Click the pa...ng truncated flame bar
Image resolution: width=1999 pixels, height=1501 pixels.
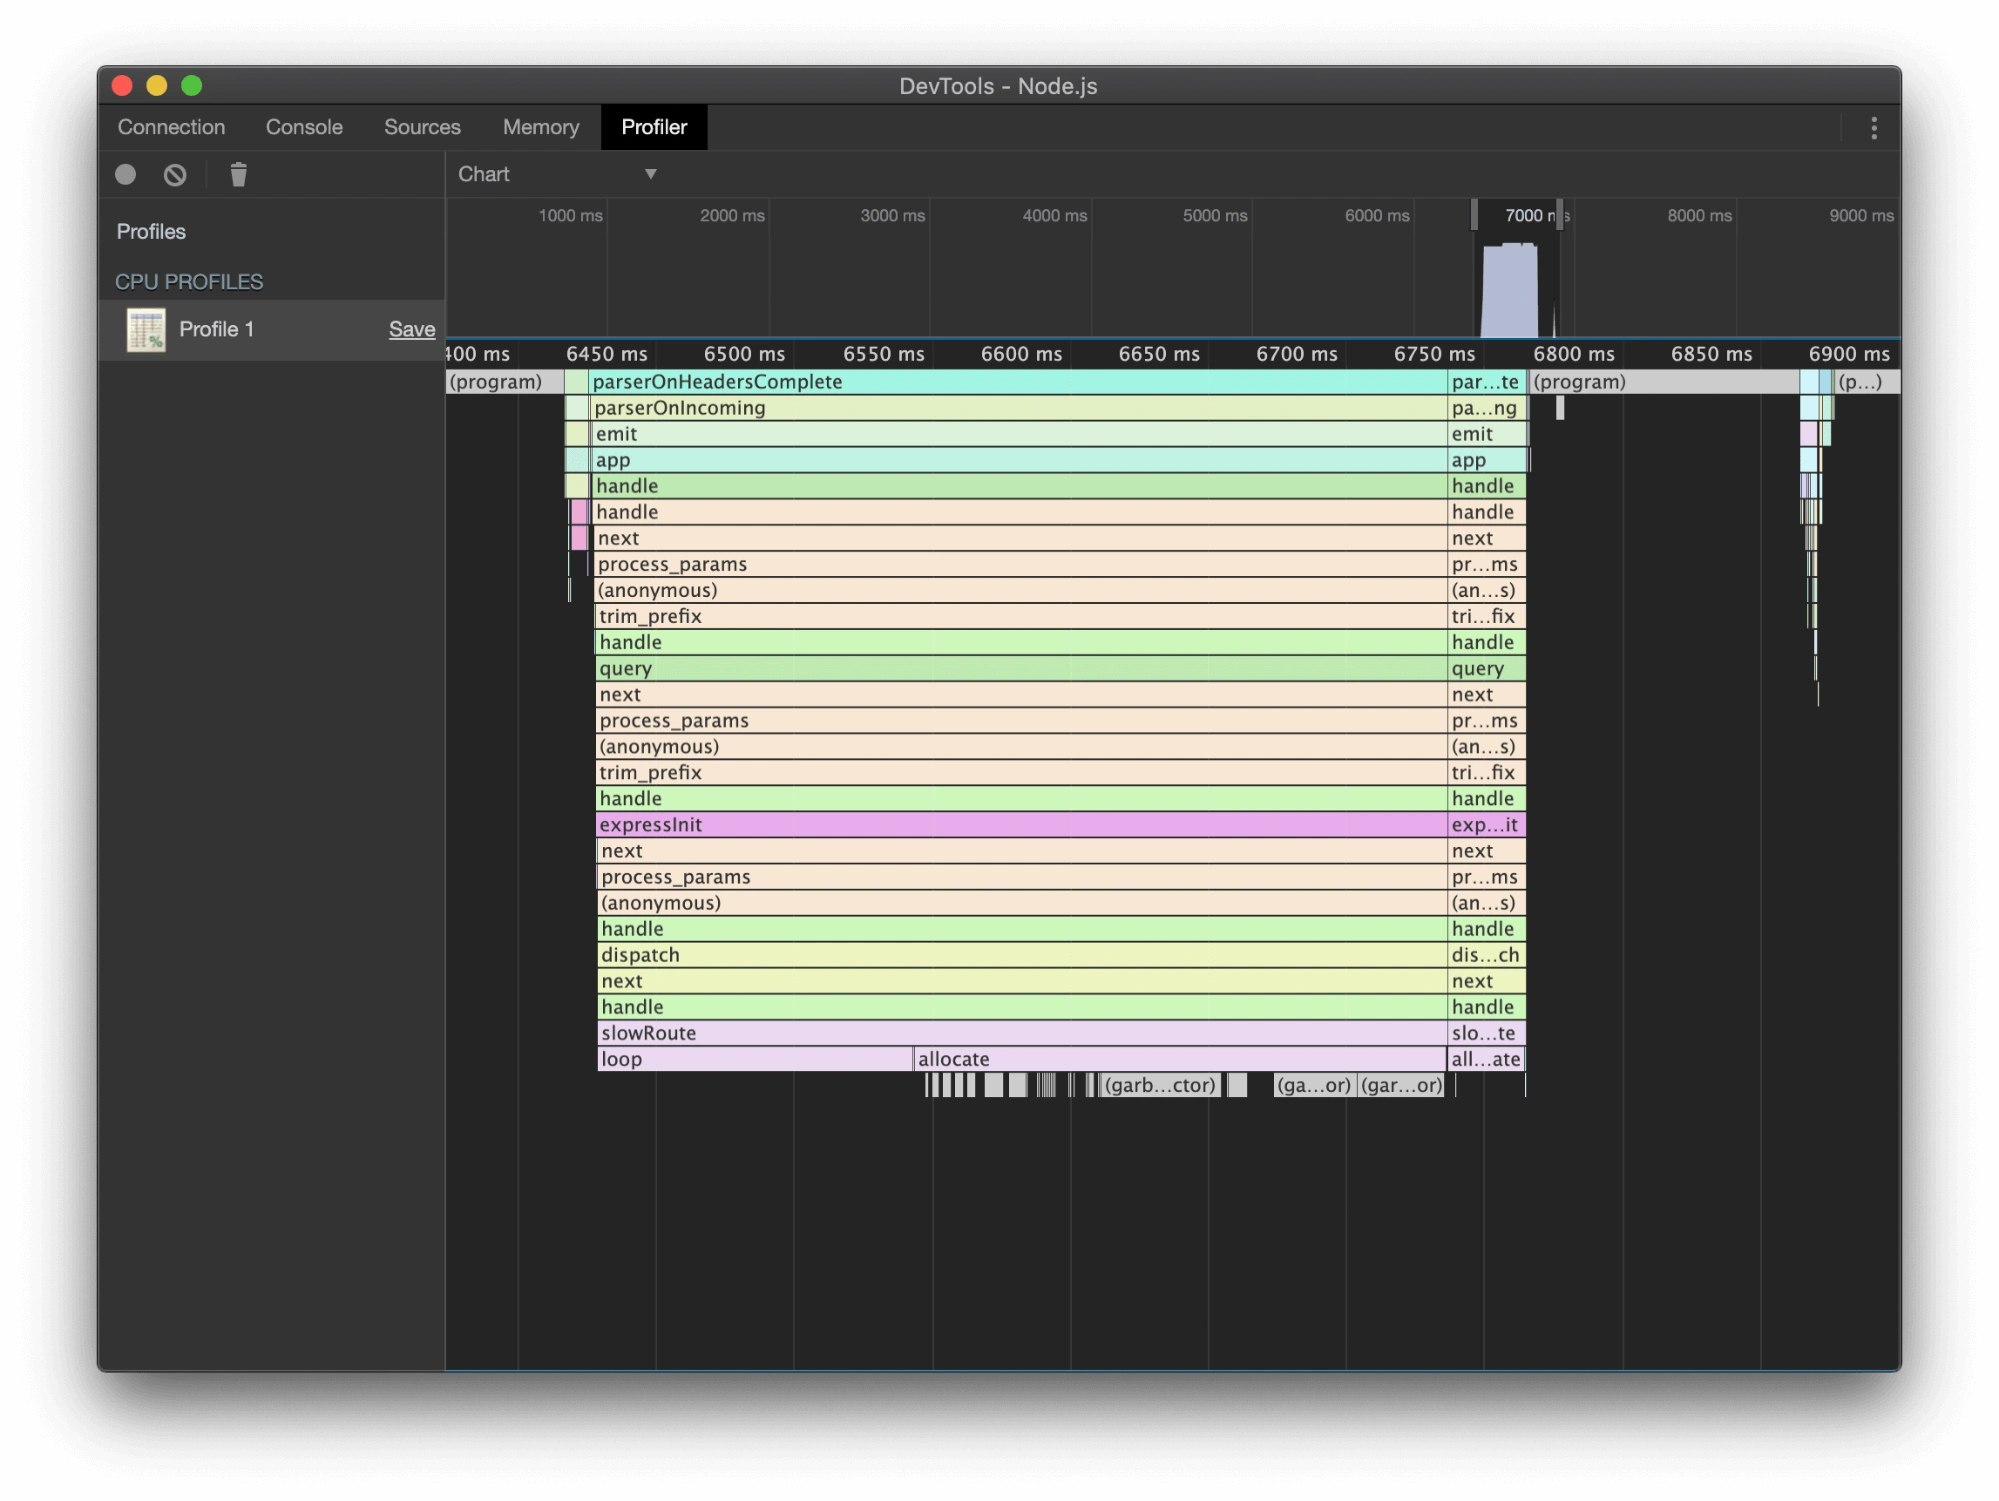(x=1487, y=408)
